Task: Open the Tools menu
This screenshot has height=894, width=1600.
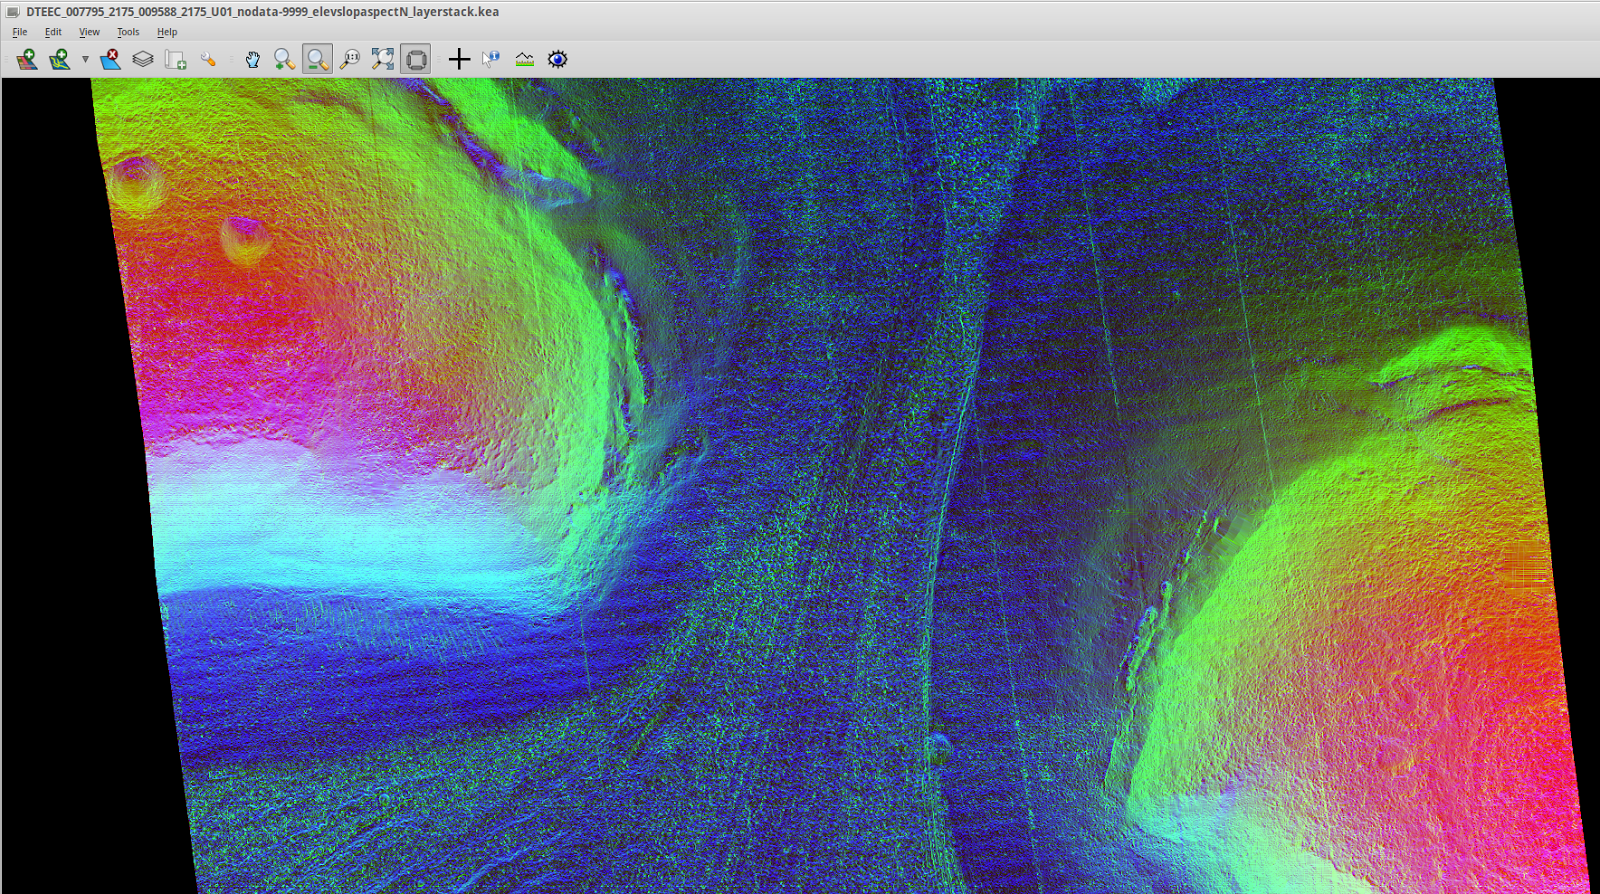Action: (128, 32)
